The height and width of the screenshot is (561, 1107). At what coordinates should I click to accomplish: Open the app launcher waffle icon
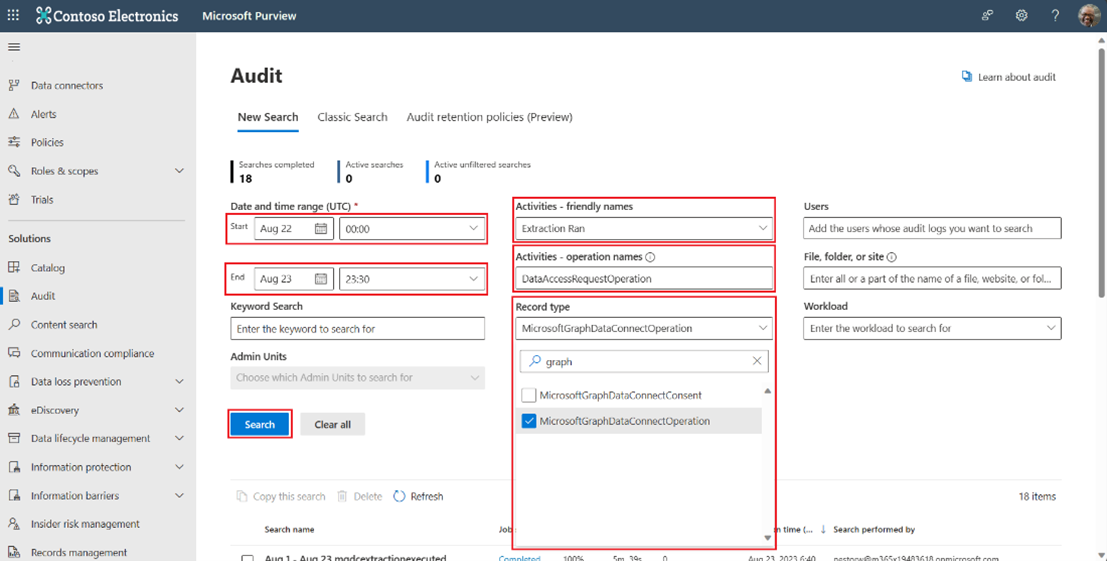tap(13, 16)
